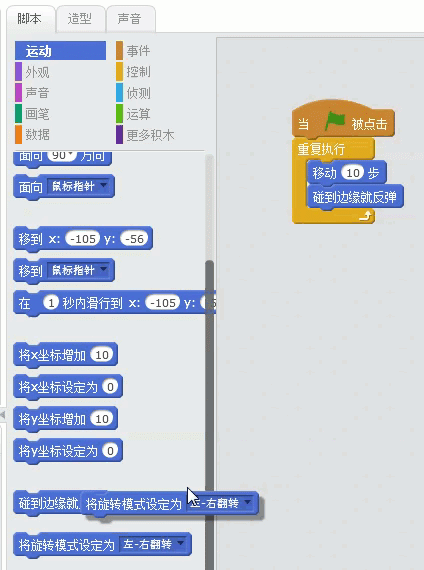The image size is (424, 570).
Task: Click value 10 in script's 移动 步 block
Action: tap(353, 173)
